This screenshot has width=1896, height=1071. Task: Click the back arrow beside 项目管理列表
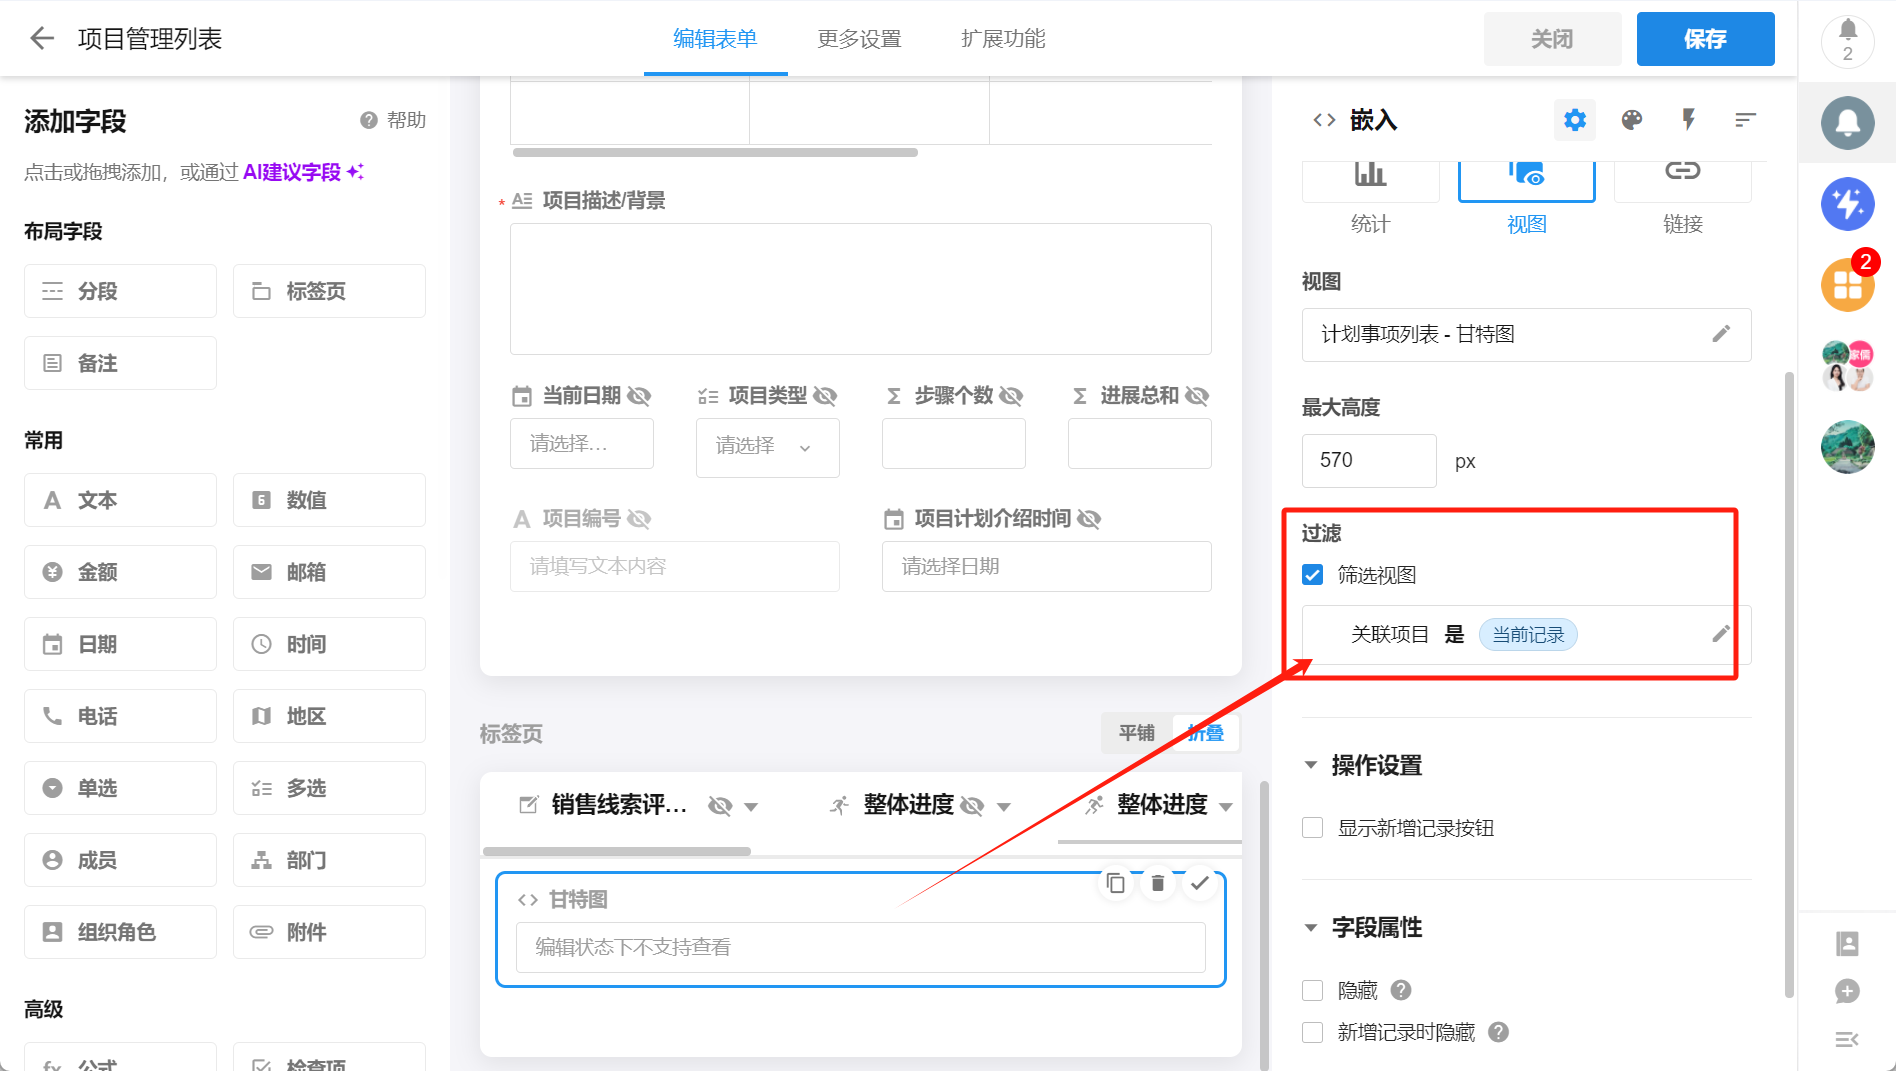coord(42,39)
